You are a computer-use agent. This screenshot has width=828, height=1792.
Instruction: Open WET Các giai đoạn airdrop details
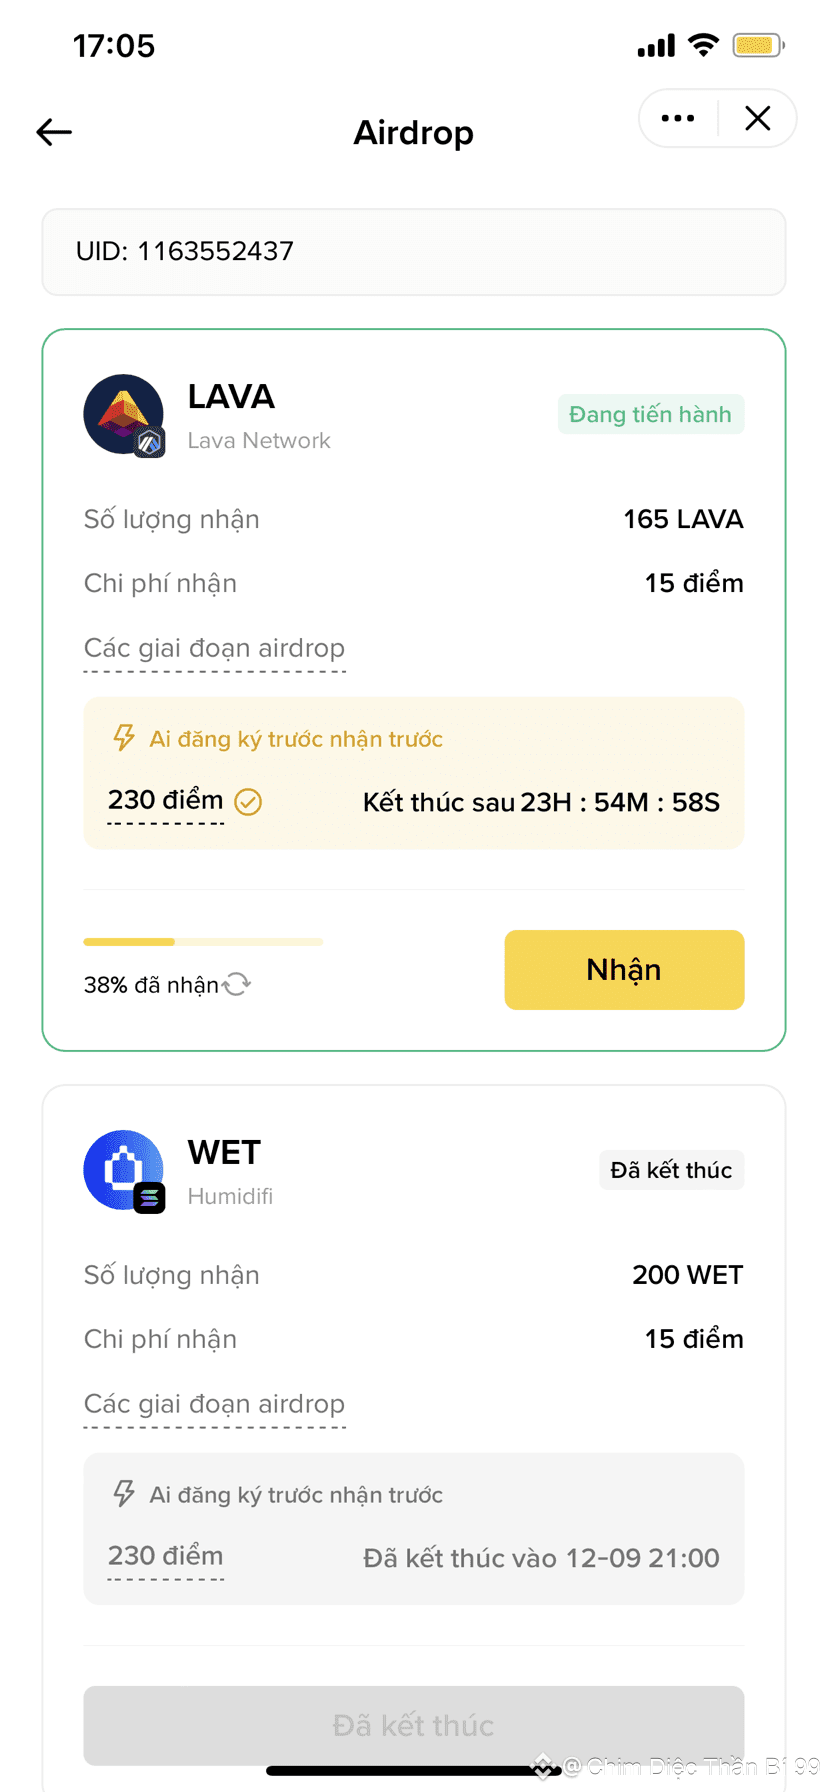click(214, 1404)
